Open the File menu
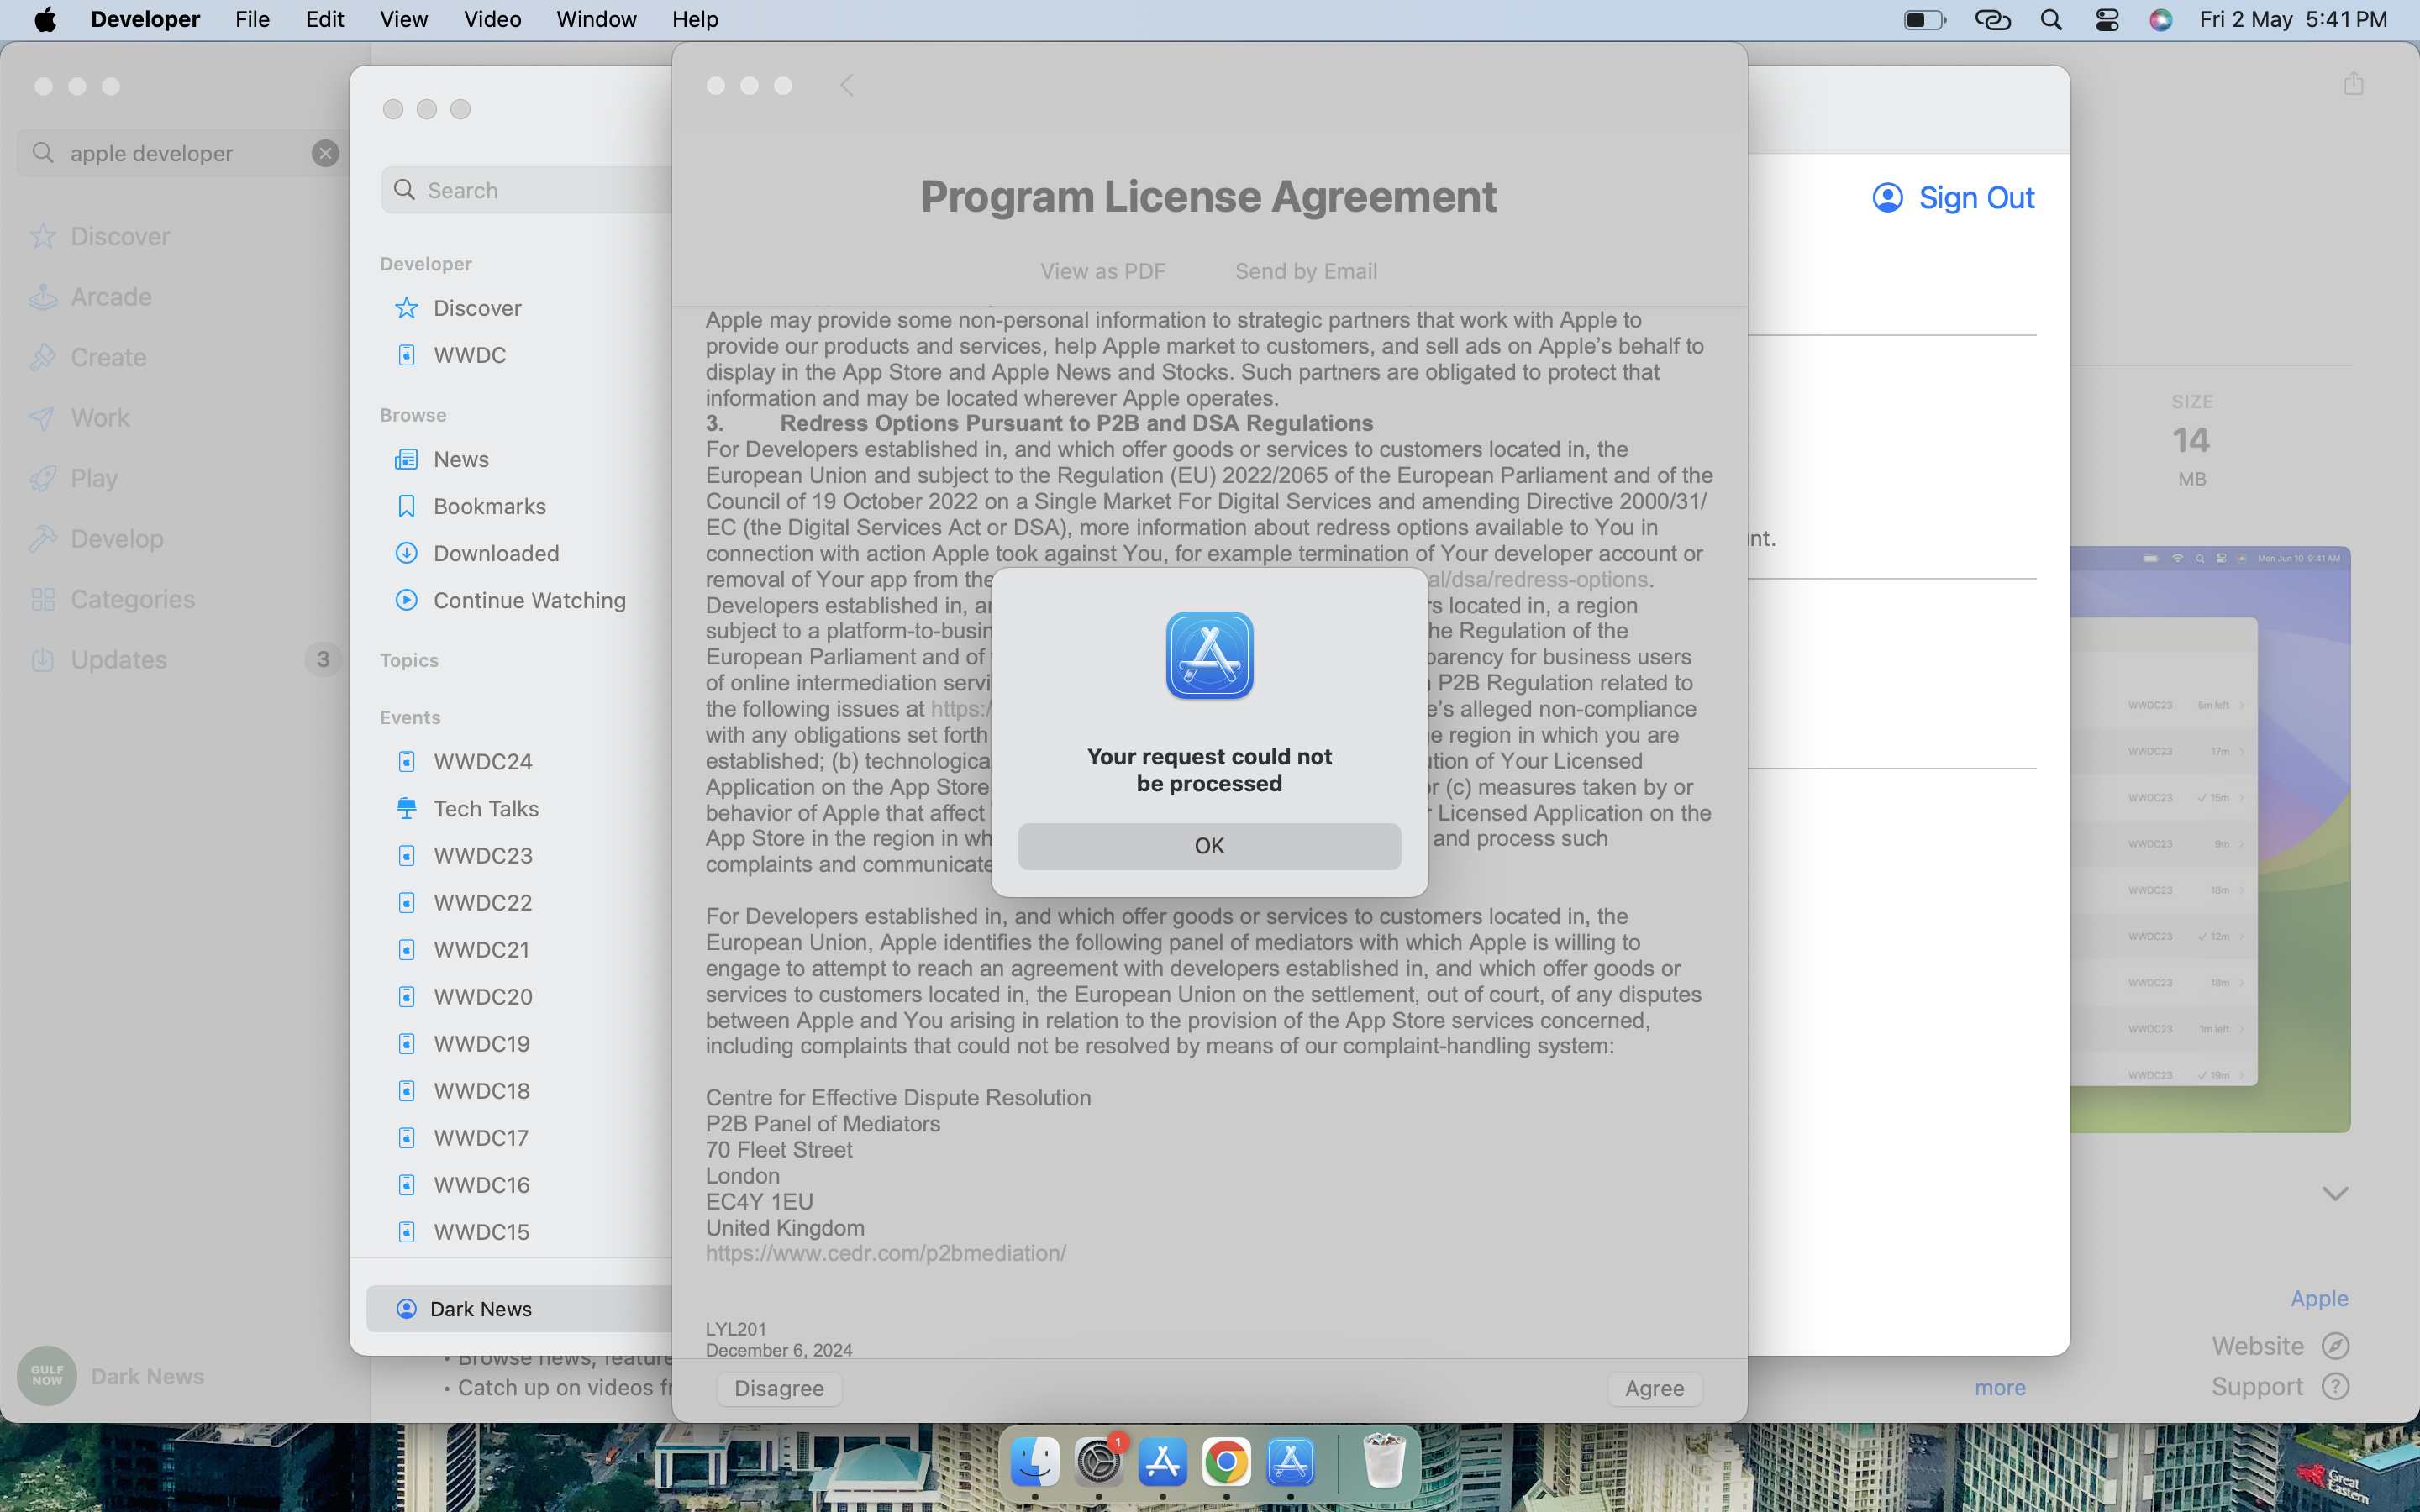The width and height of the screenshot is (2420, 1512). 252,19
